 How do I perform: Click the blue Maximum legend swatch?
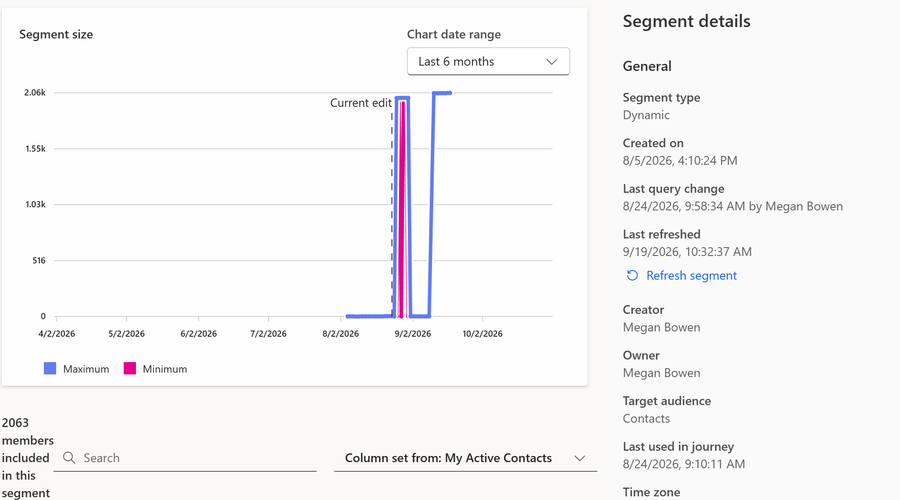click(50, 369)
